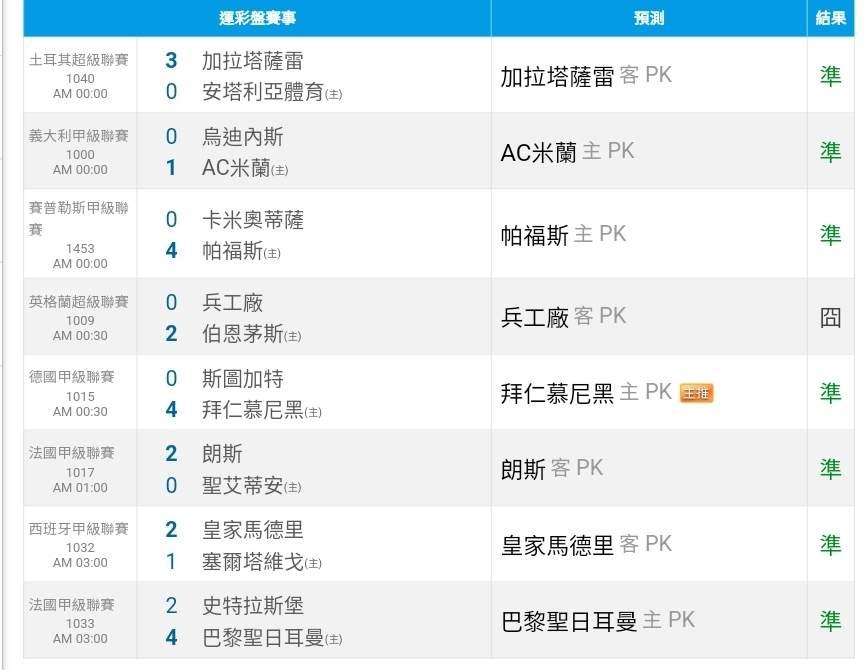Click the 準 result in the 加拉塔薩雷 row
The height and width of the screenshot is (670, 867).
point(830,76)
